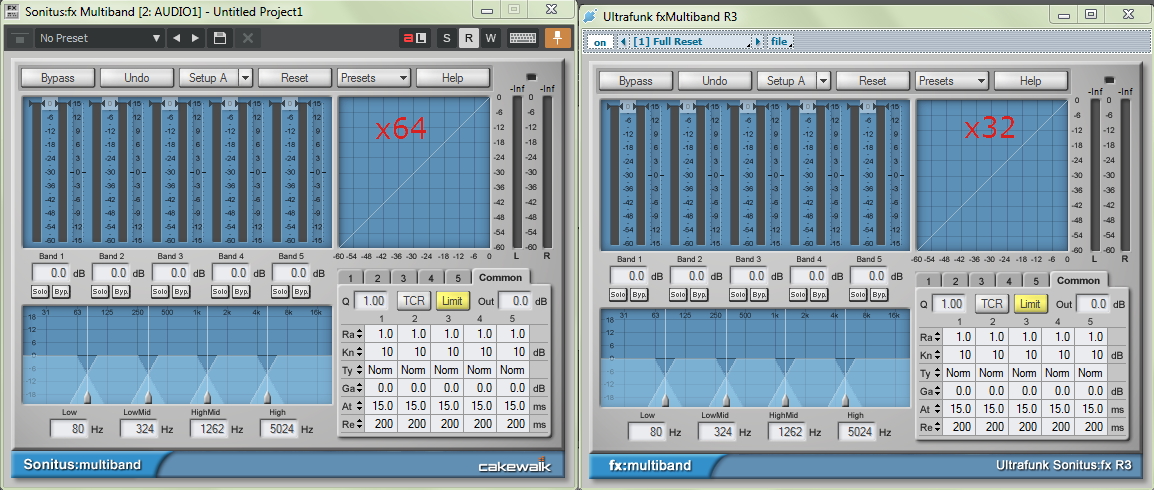The height and width of the screenshot is (490, 1154).
Task: Click the red aL icon in Sonitus toolbar
Action: point(414,38)
